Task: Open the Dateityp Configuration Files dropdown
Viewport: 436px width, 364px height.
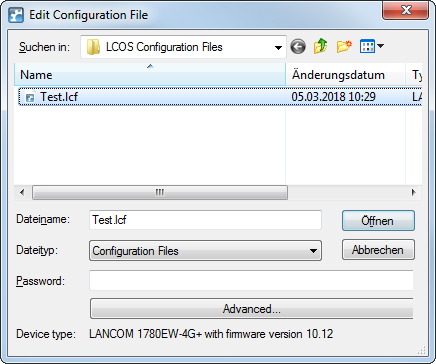Action: tap(205, 251)
